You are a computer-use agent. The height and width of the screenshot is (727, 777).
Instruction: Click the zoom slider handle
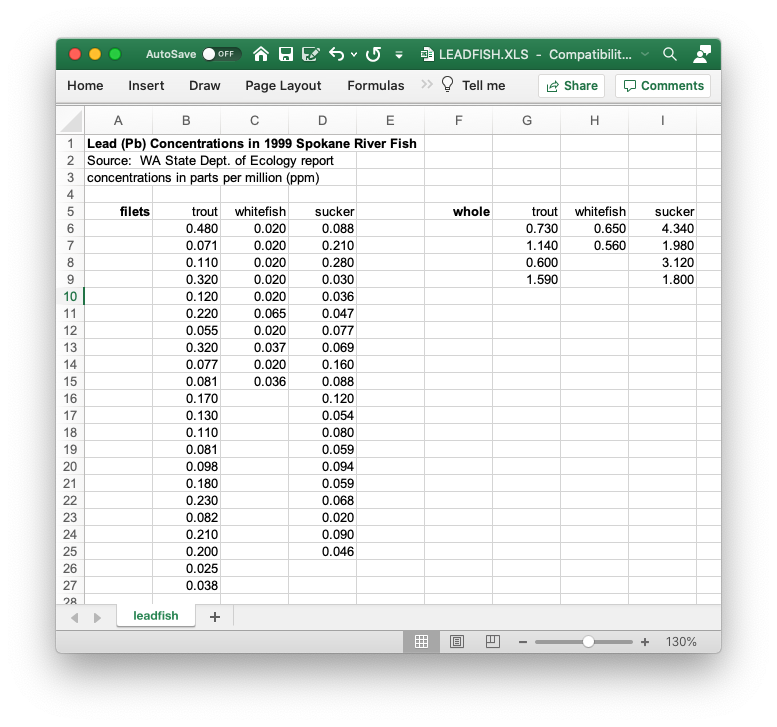pos(588,642)
